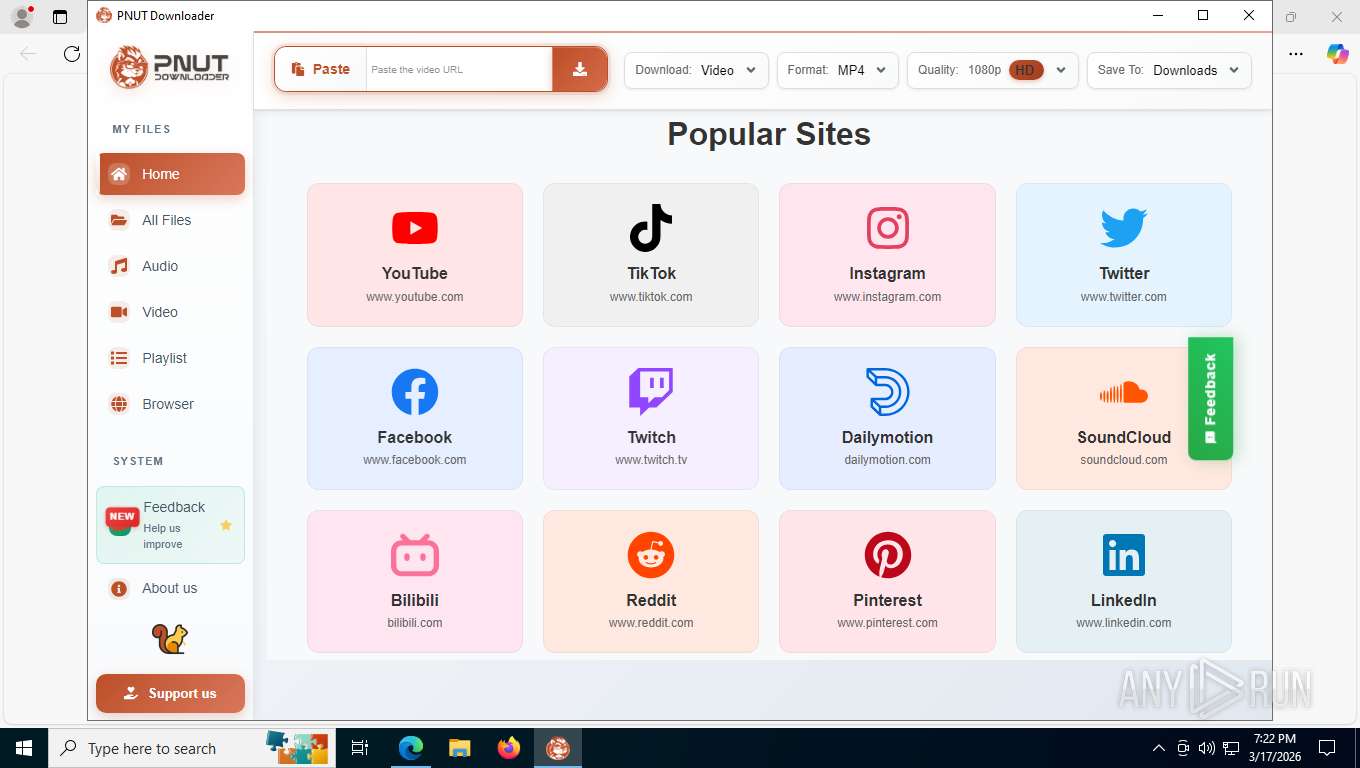This screenshot has height=768, width=1360.
Task: Open the Quality 1080p dropdown
Action: coord(992,70)
